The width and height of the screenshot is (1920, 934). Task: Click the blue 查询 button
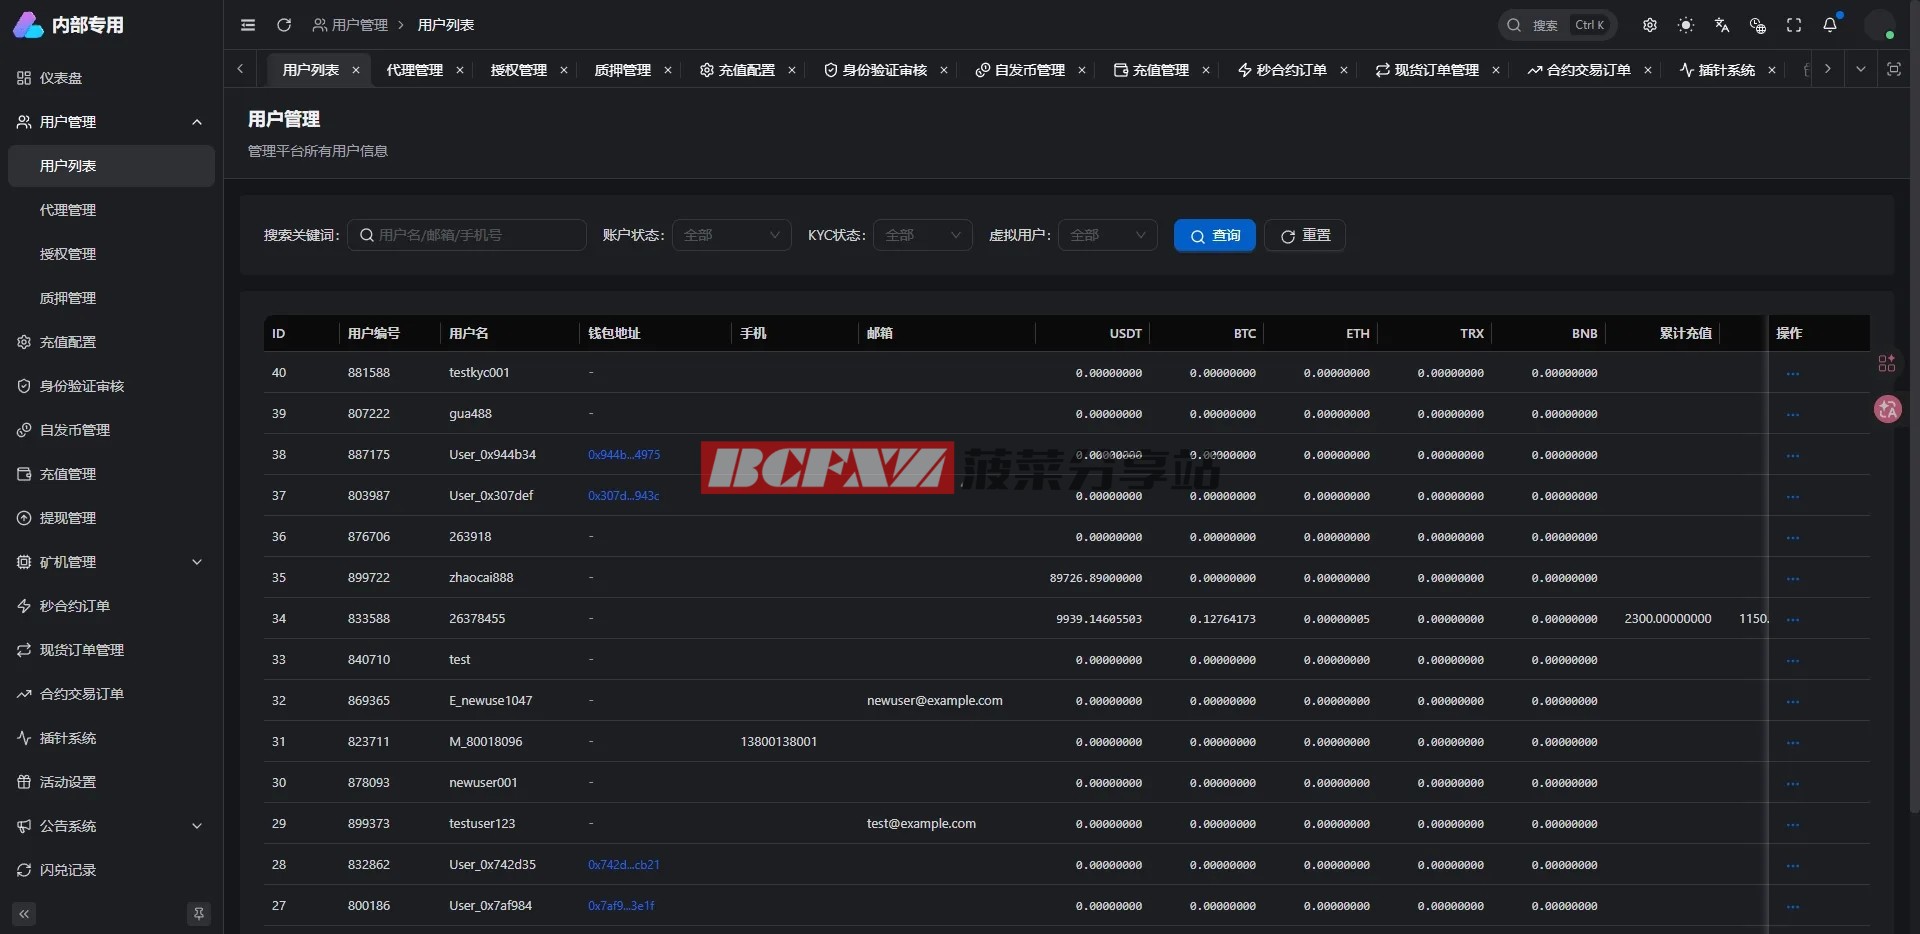pyautogui.click(x=1214, y=235)
